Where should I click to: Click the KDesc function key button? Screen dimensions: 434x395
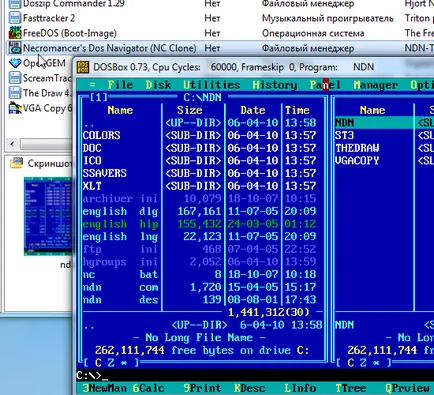[x=249, y=388]
